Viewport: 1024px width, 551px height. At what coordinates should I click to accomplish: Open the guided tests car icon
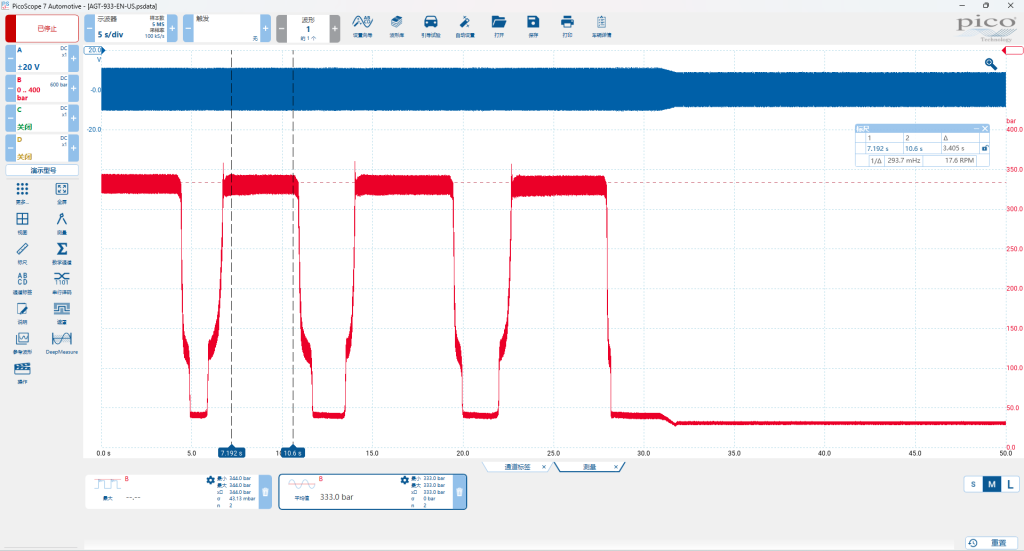[x=430, y=26]
